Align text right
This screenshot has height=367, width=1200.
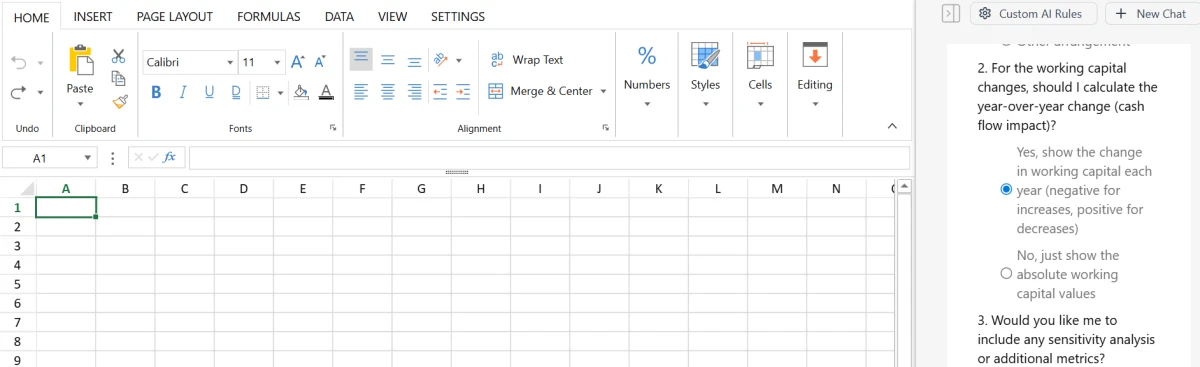click(x=414, y=91)
